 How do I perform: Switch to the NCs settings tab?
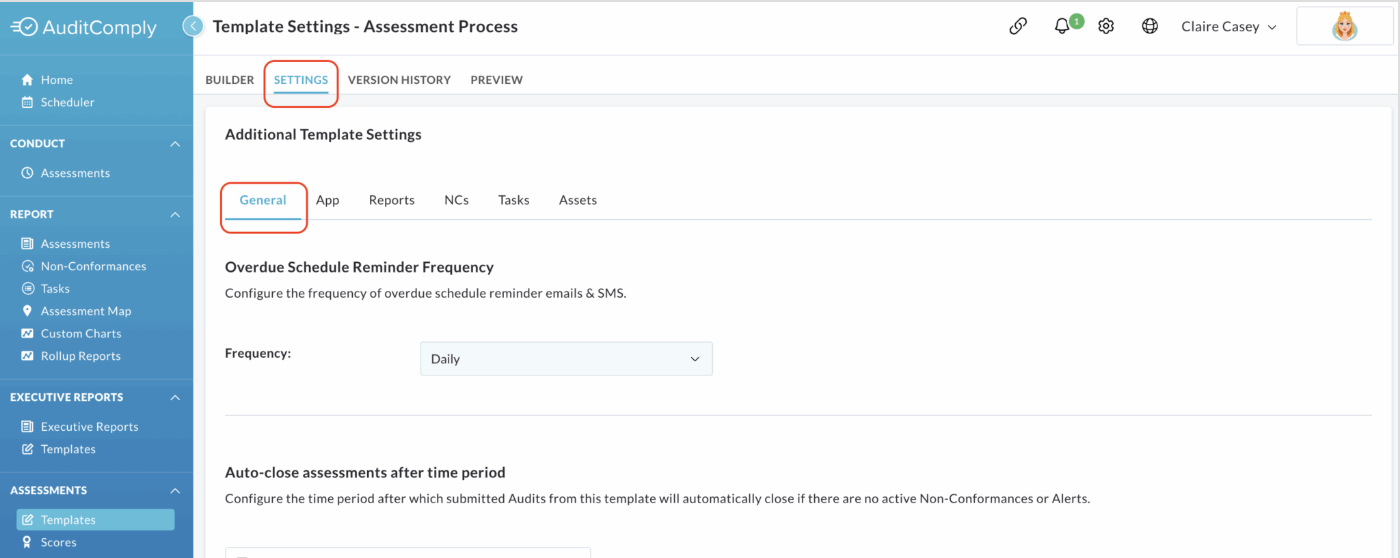coord(456,200)
